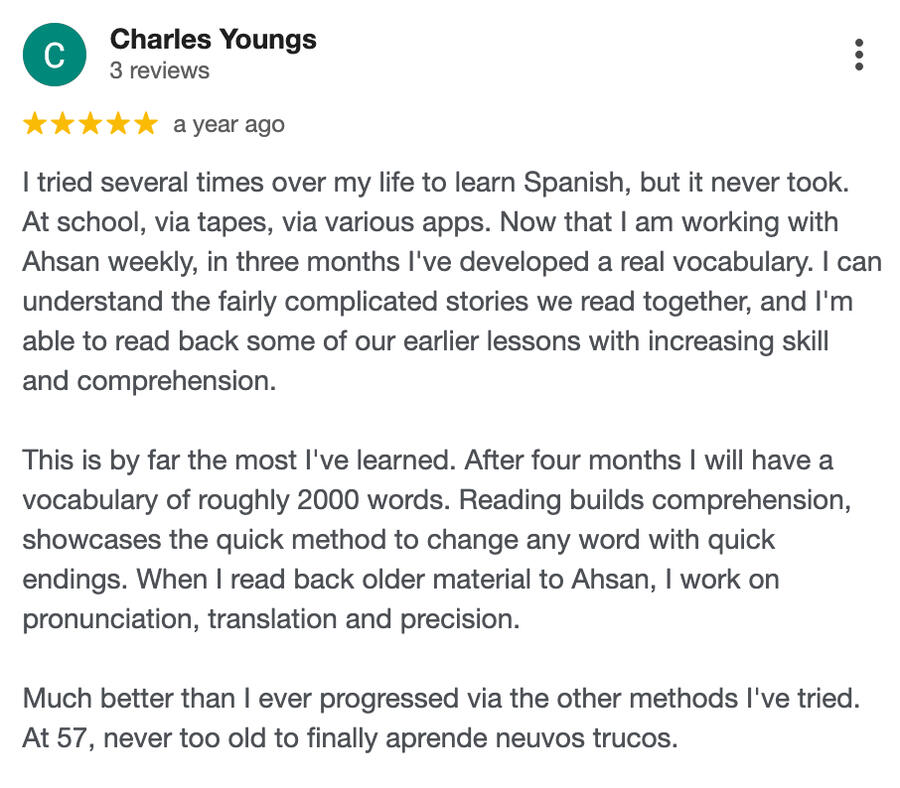Viewport: 900px width, 788px height.
Task: Click the "3 reviews" count text
Action: tap(160, 71)
